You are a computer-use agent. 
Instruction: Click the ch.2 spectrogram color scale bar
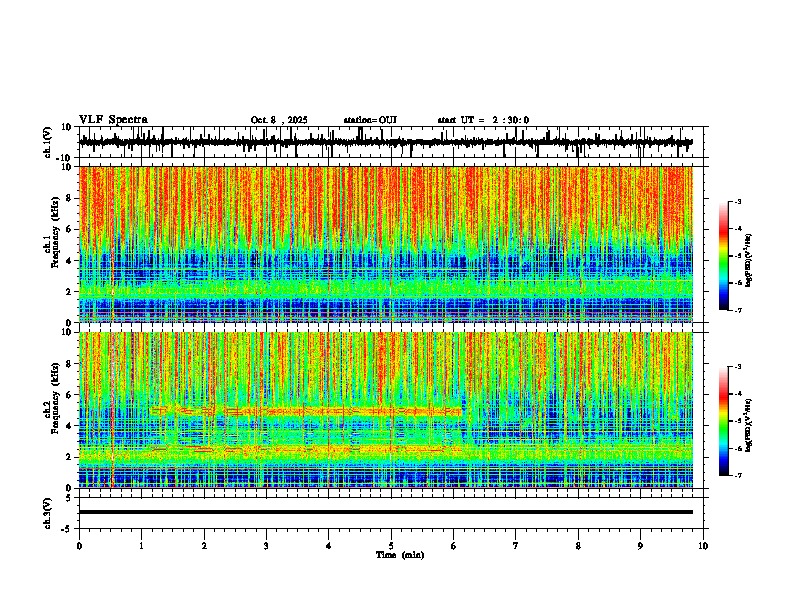723,421
